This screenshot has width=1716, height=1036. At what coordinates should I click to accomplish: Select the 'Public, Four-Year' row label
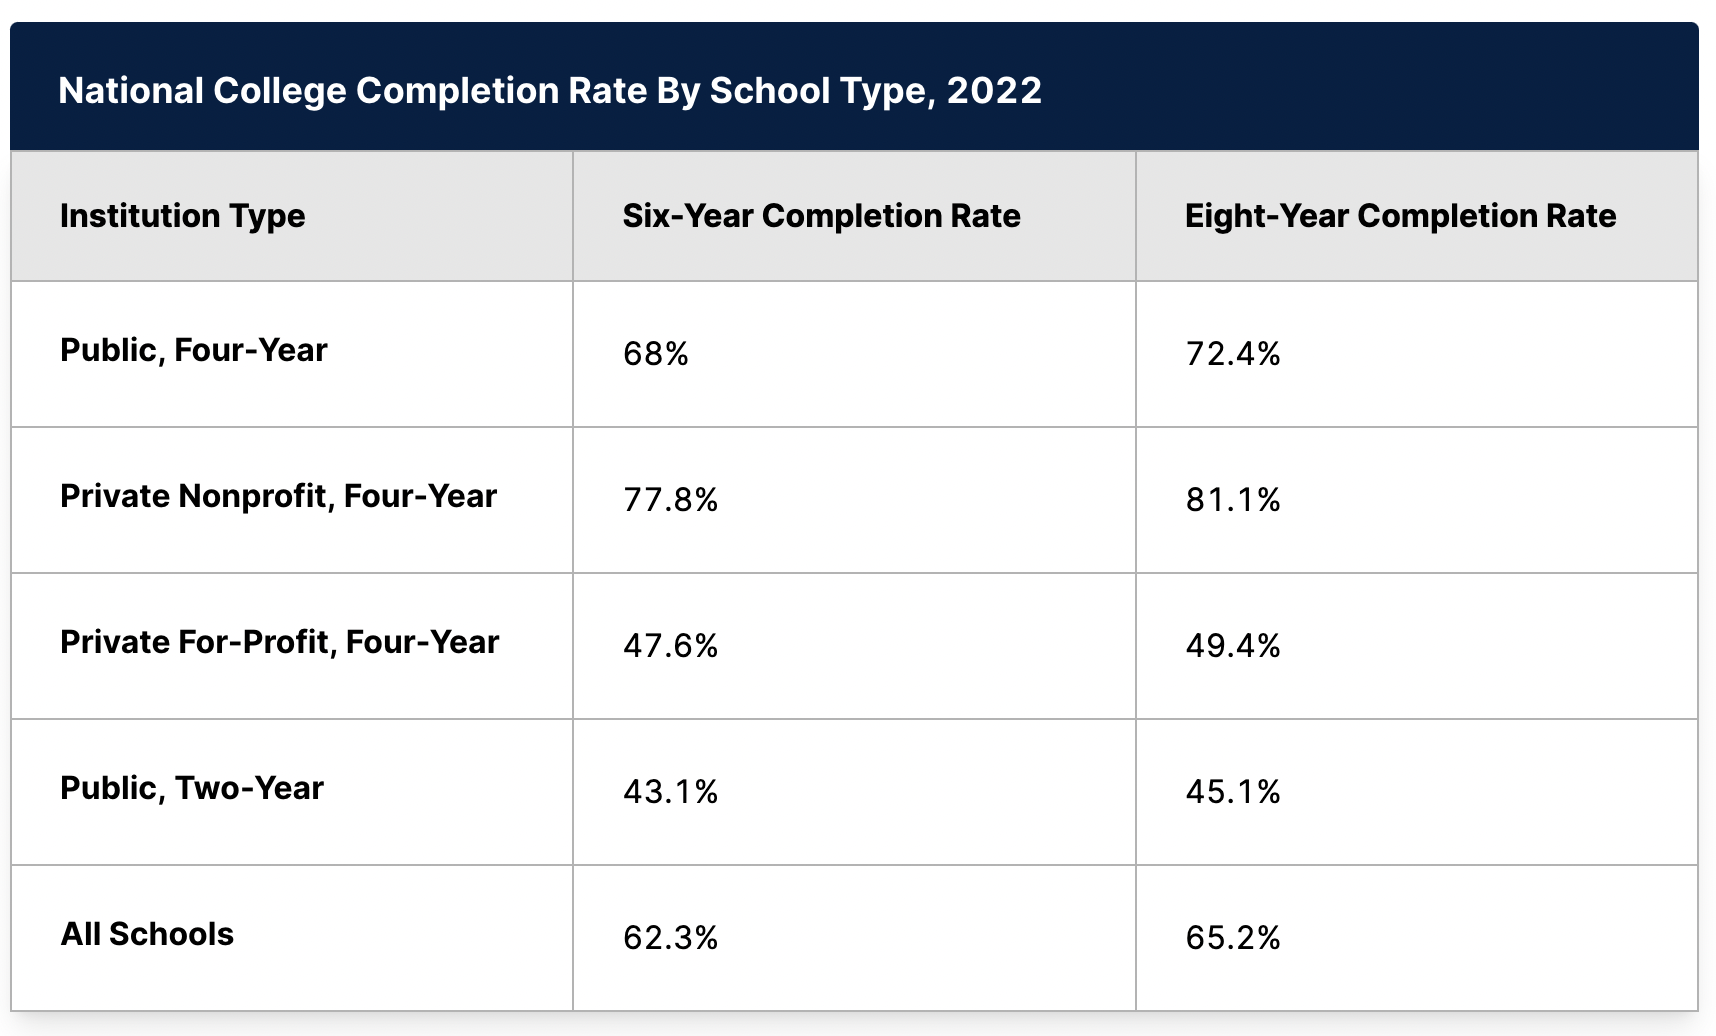(194, 350)
